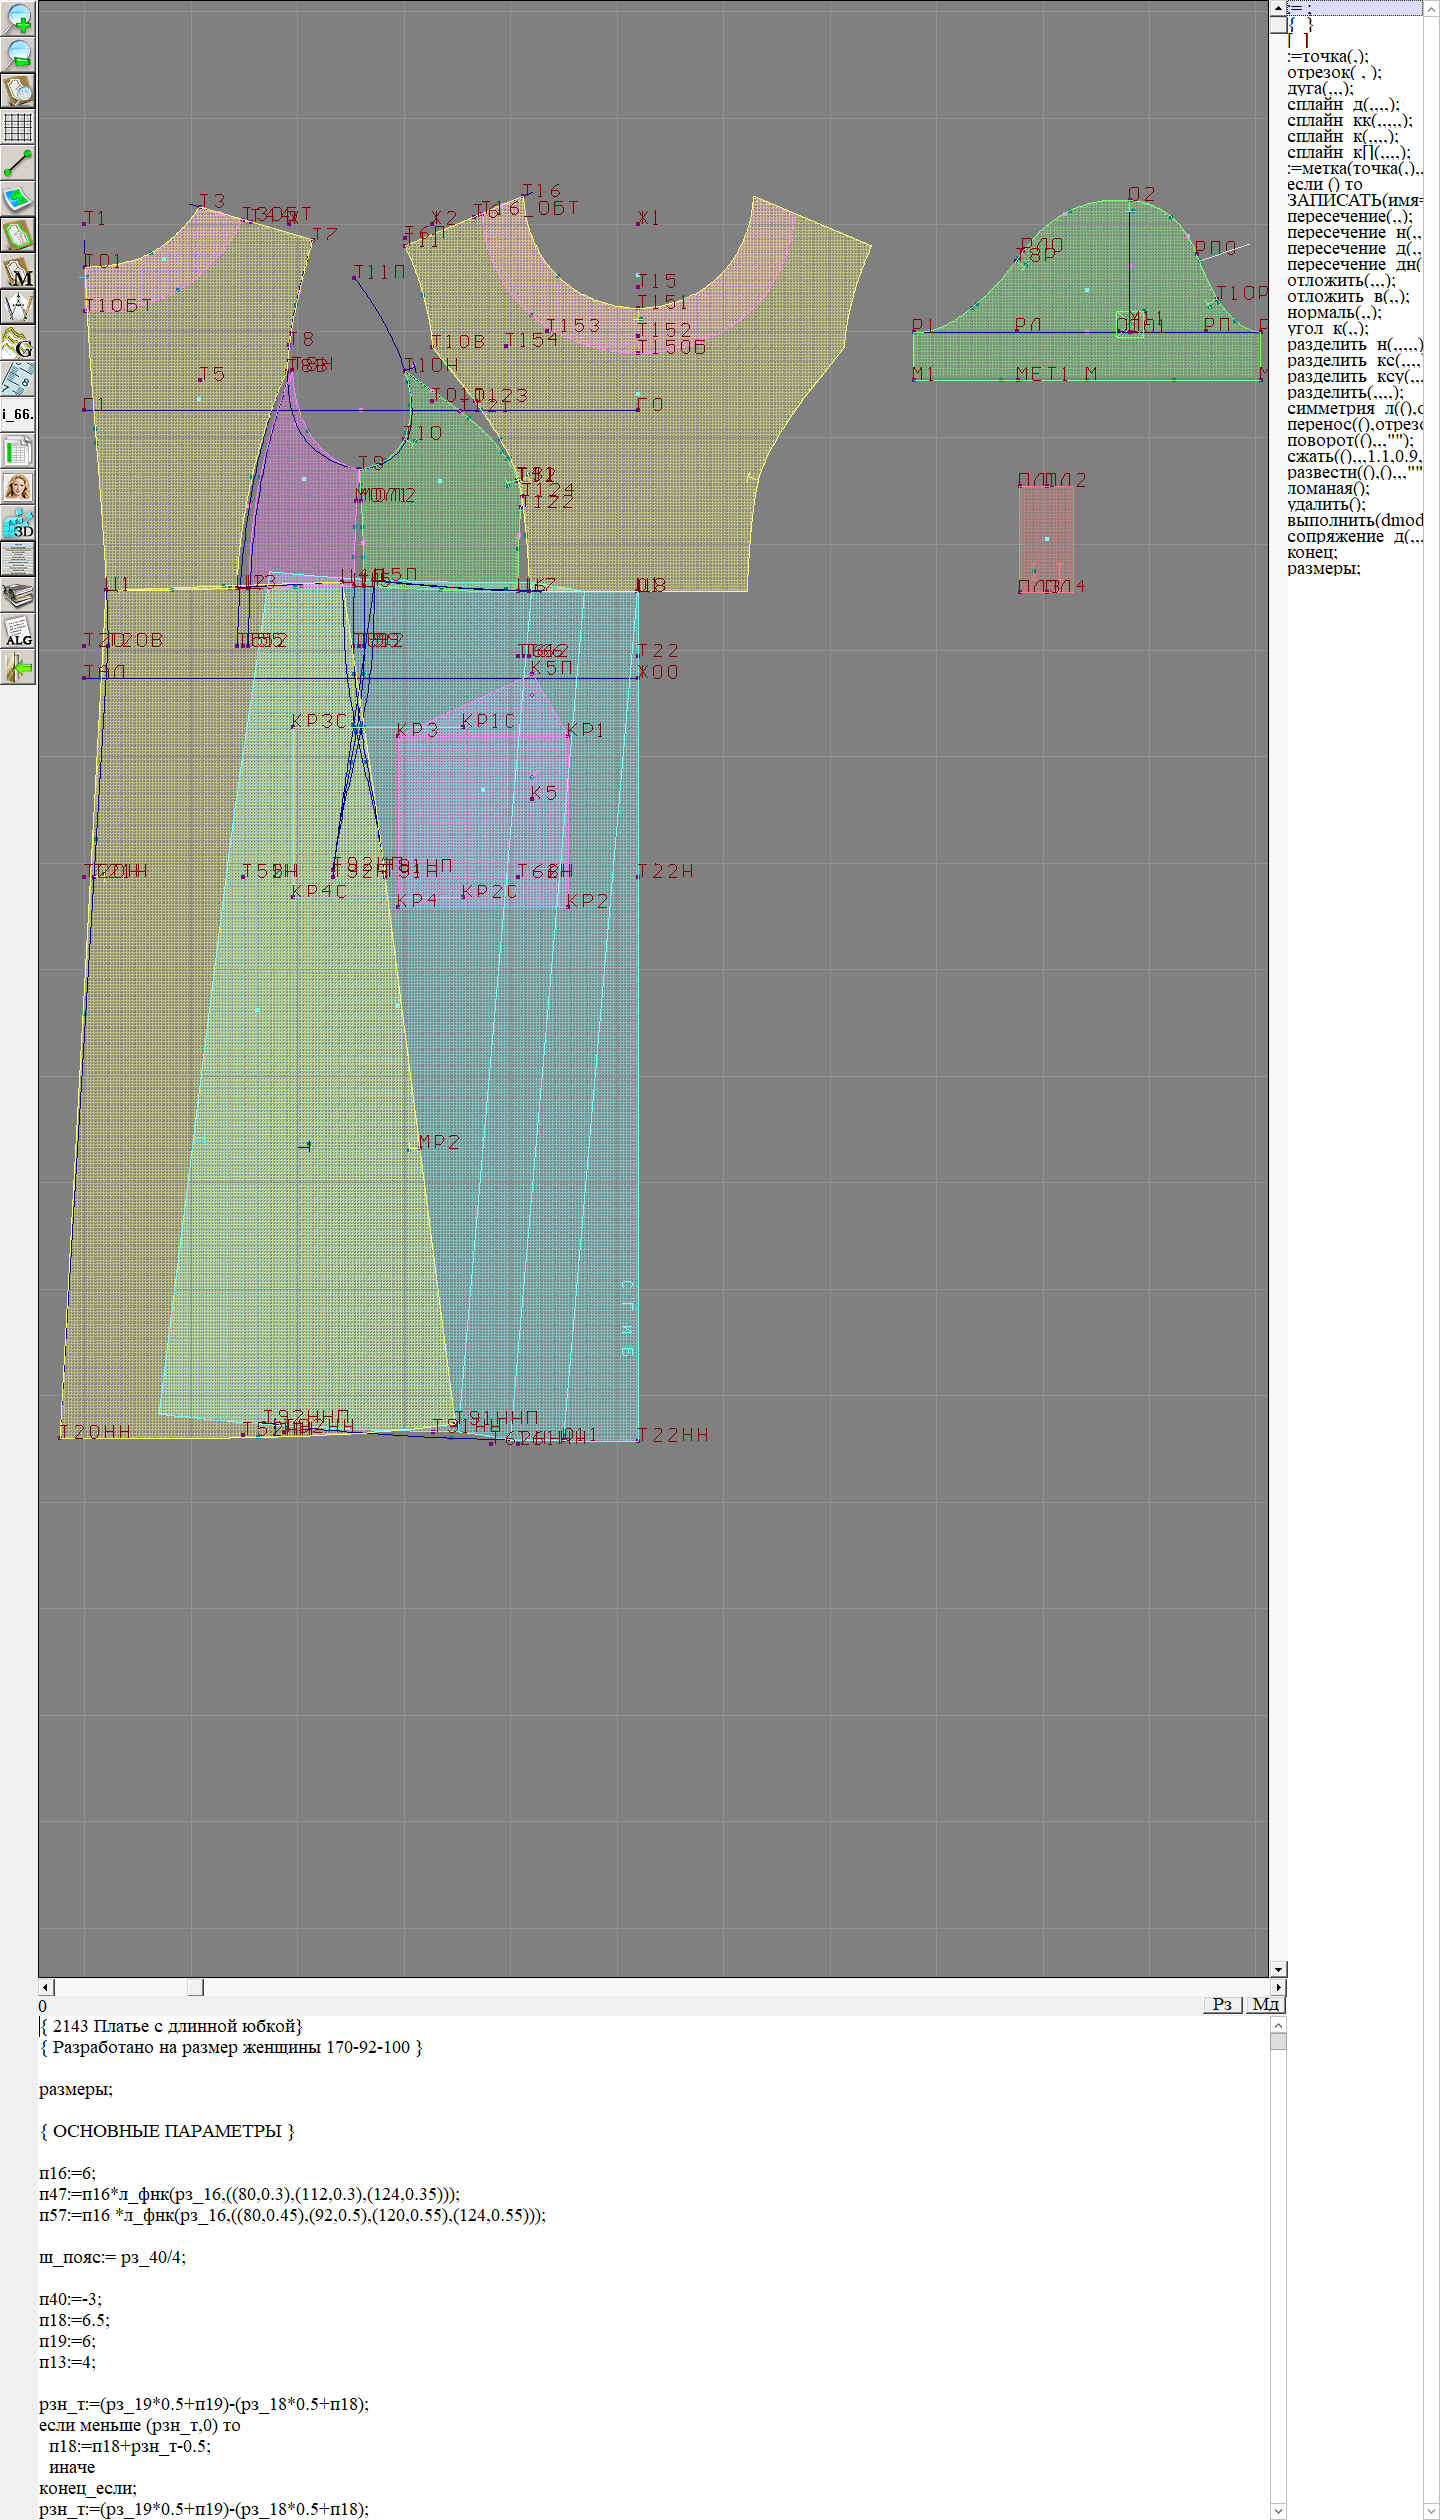Toggle the green-outlined pattern pieces icon
The image size is (1440, 2520).
point(18,235)
